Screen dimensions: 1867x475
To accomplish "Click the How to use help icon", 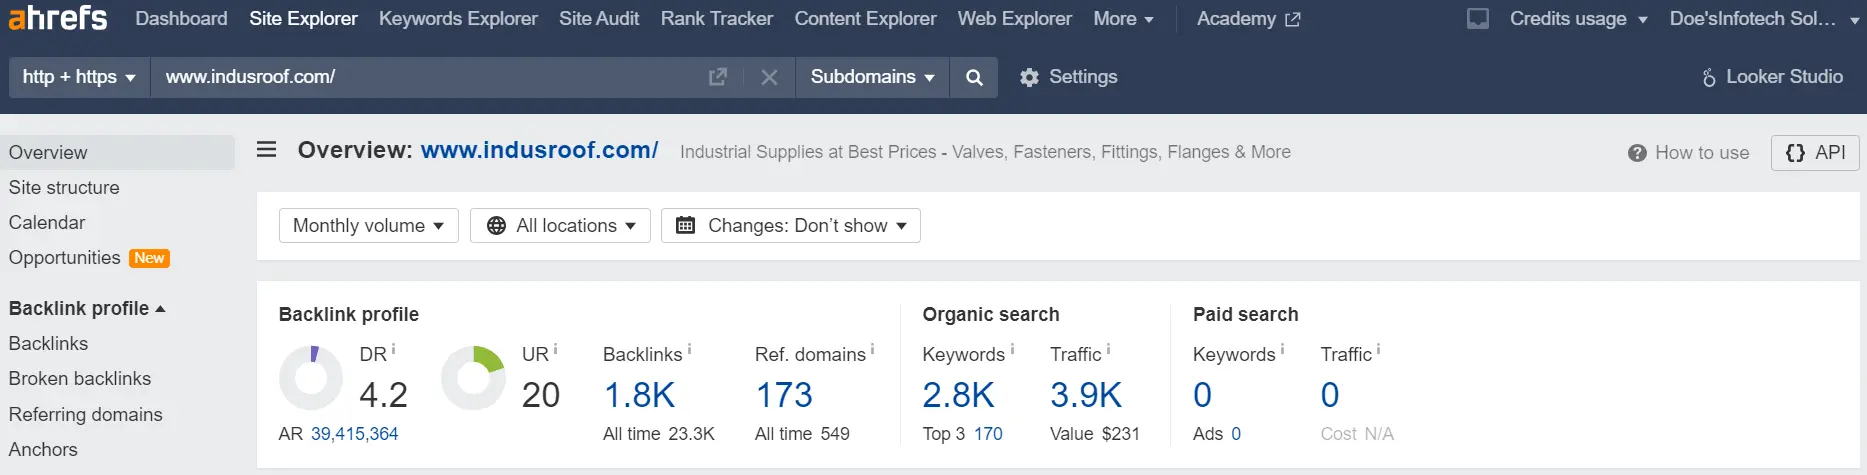I will click(x=1637, y=153).
